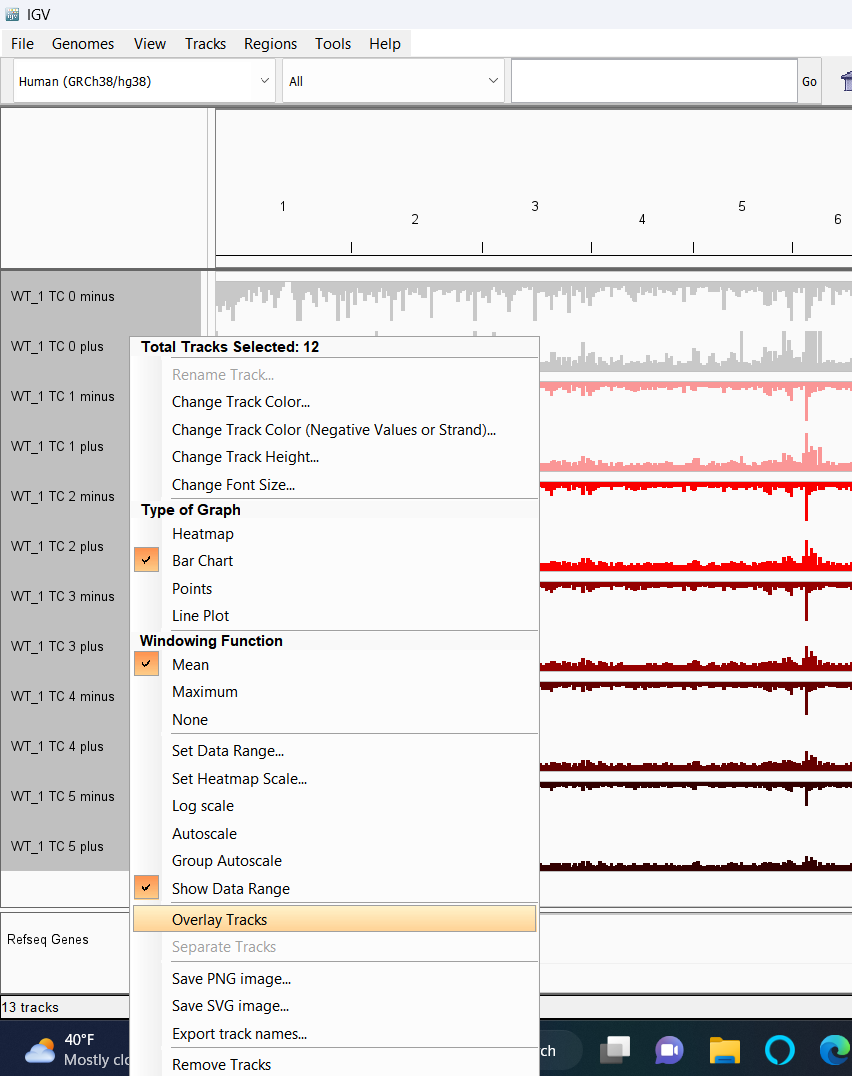Open the Tracks menu

pyautogui.click(x=205, y=44)
